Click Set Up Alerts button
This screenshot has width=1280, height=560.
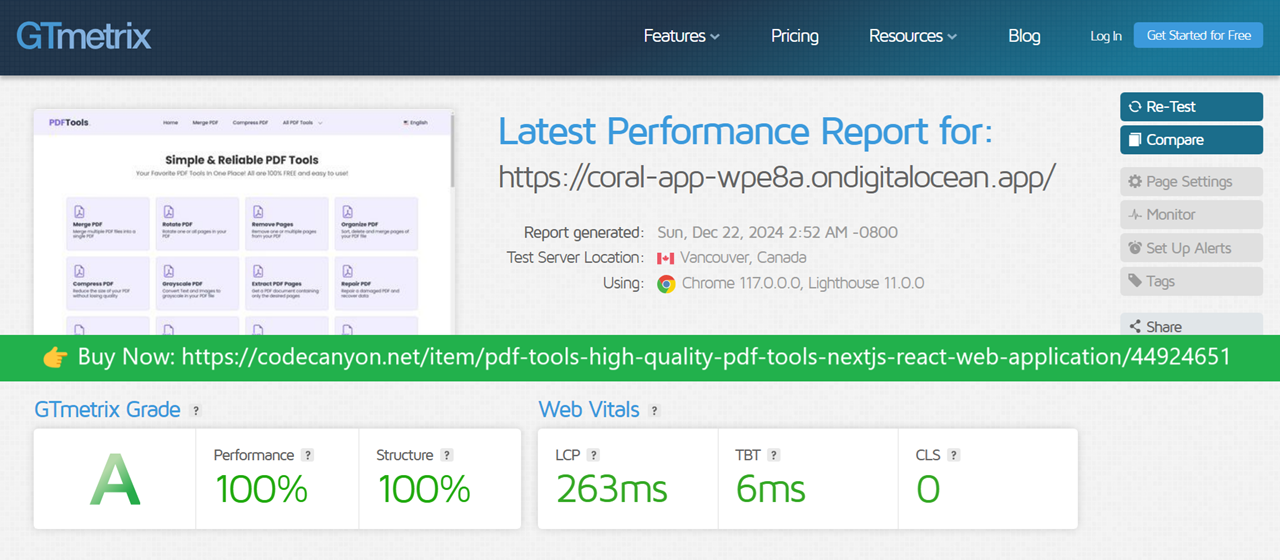(1191, 248)
